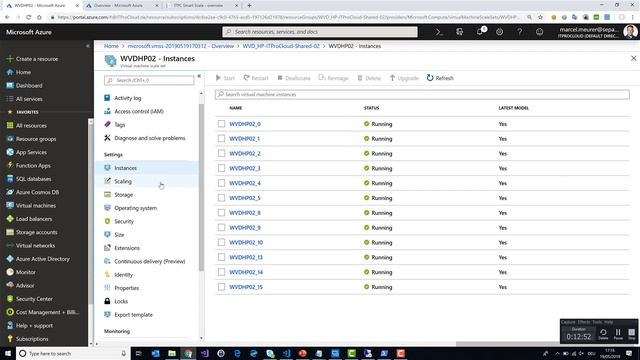
Task: Select checkbox for WVDHP02_0
Action: tap(221, 124)
